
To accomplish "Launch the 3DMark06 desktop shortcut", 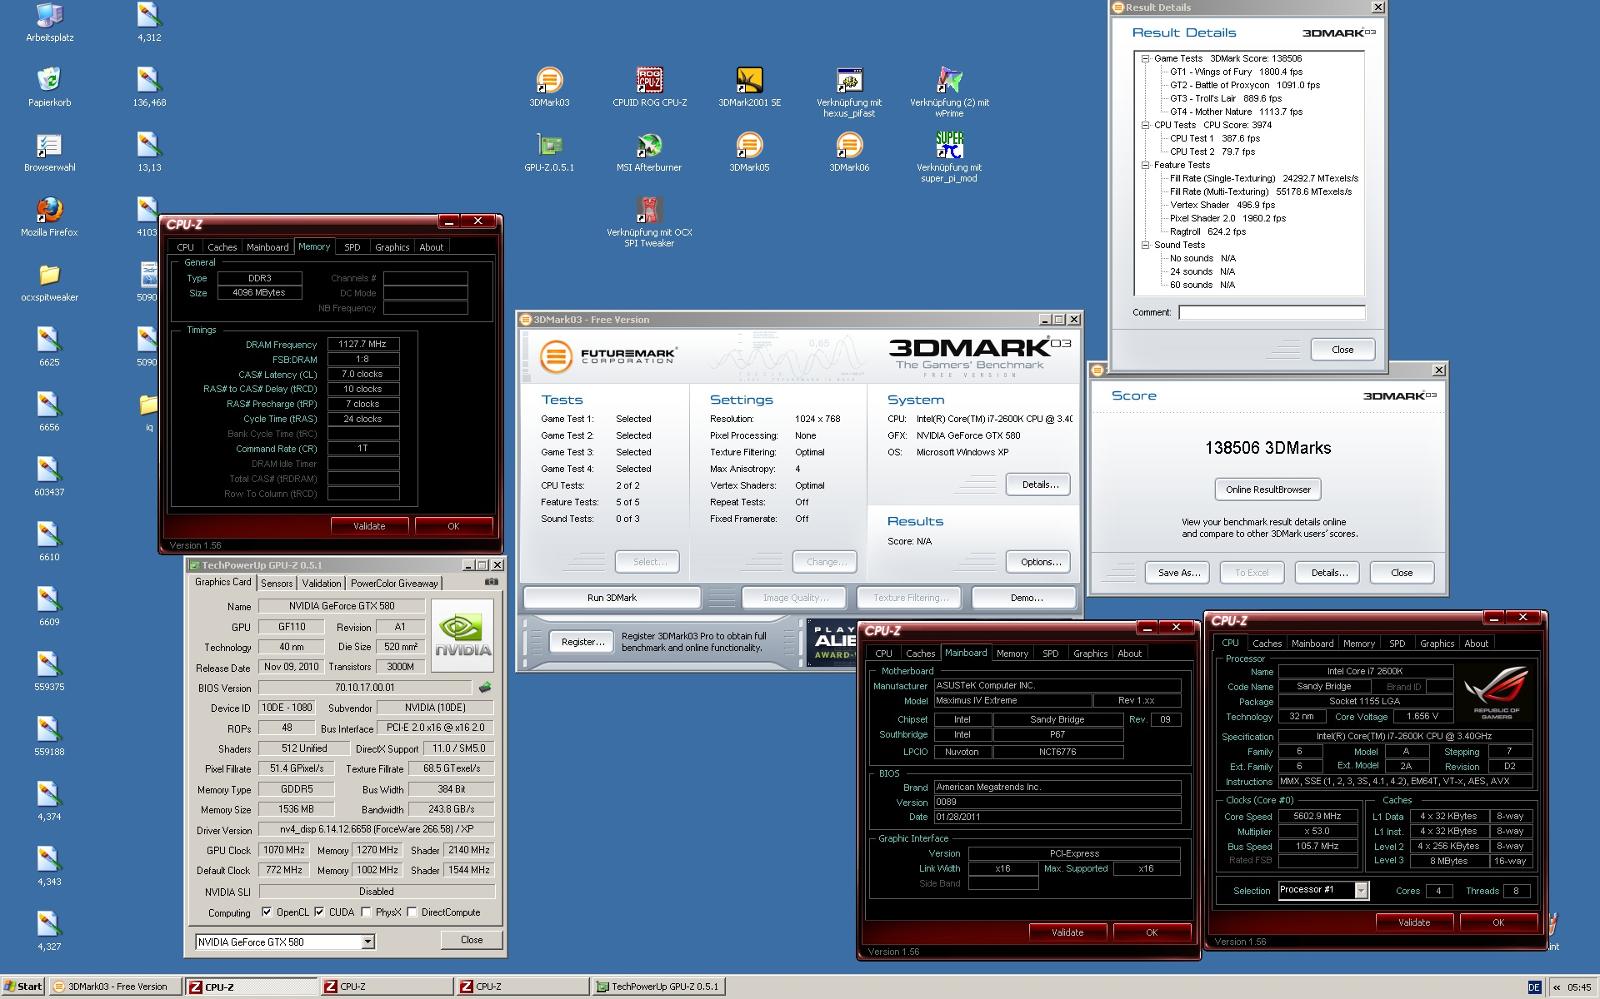I will [849, 145].
